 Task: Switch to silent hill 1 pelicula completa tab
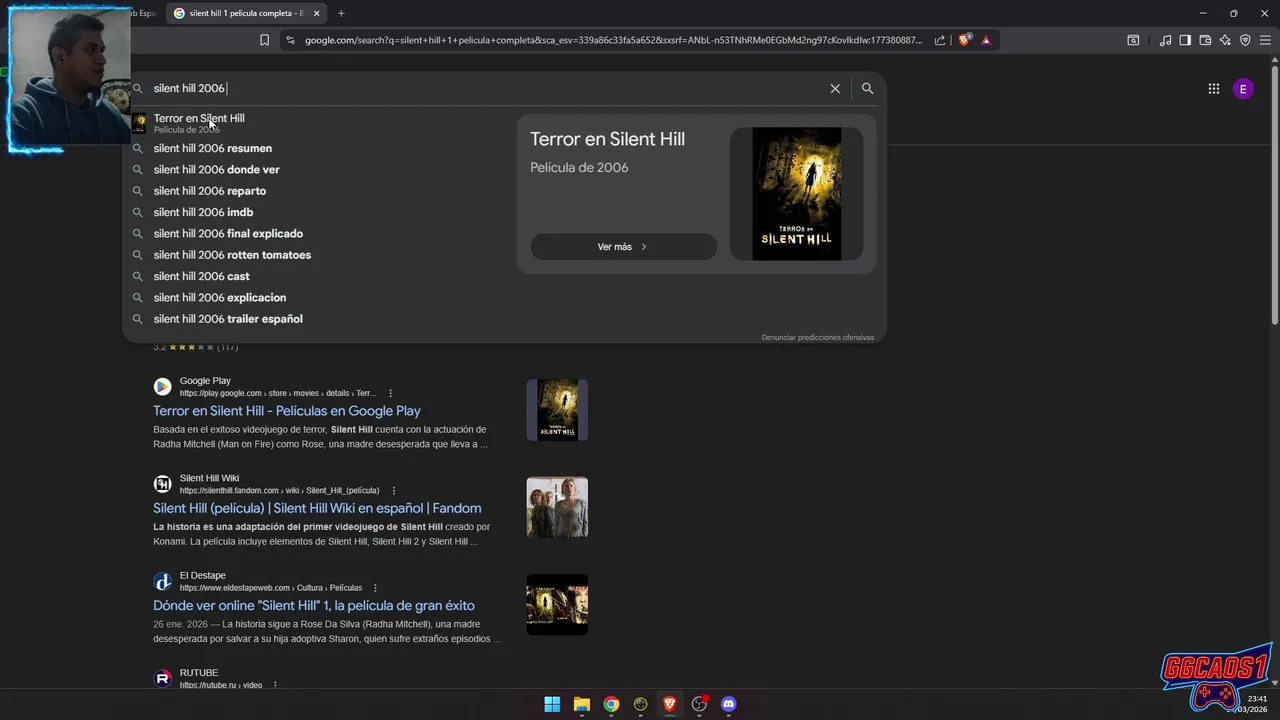pos(245,13)
